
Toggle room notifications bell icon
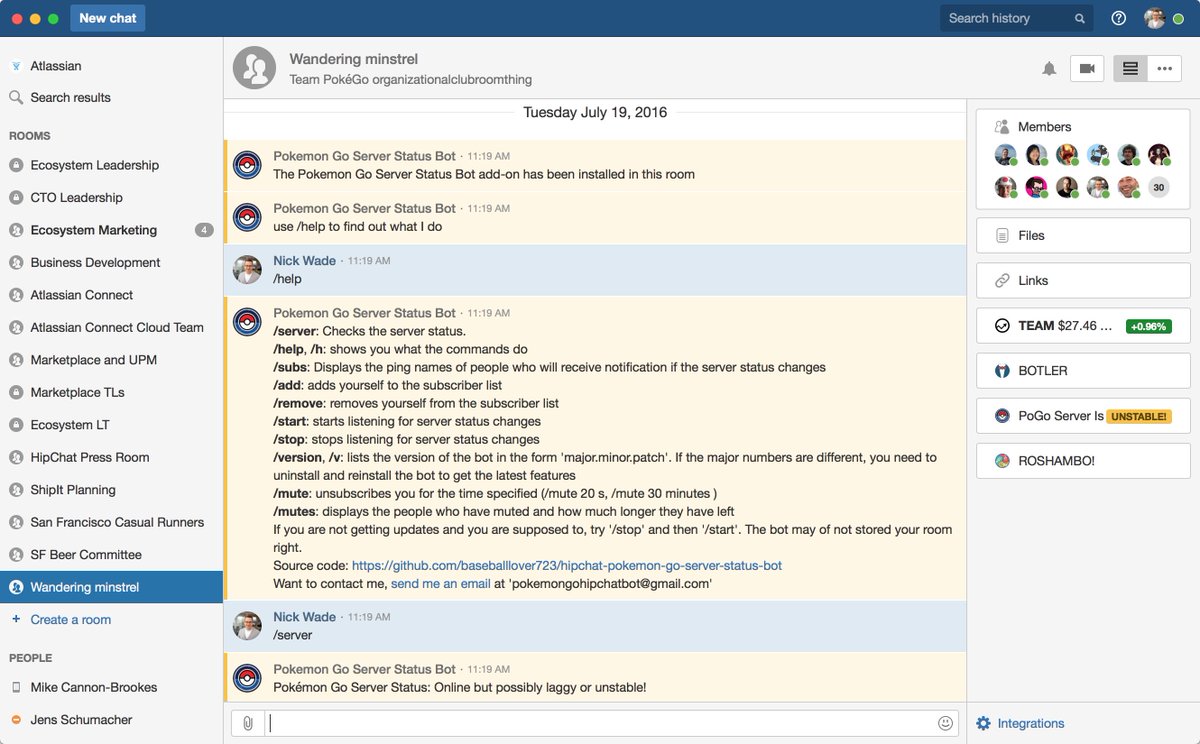pos(1049,69)
